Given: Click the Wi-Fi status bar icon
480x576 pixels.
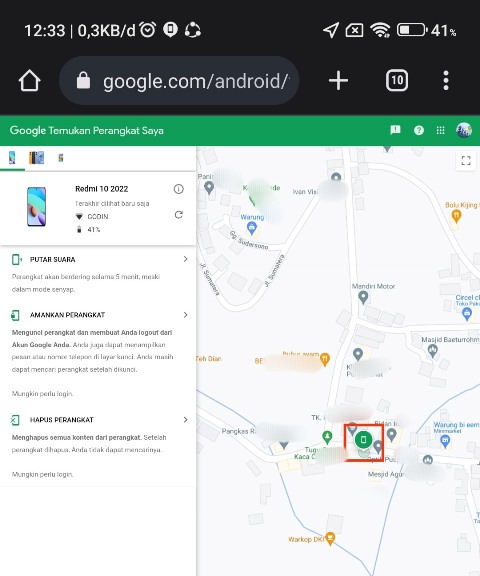Looking at the screenshot, I should [x=380, y=30].
